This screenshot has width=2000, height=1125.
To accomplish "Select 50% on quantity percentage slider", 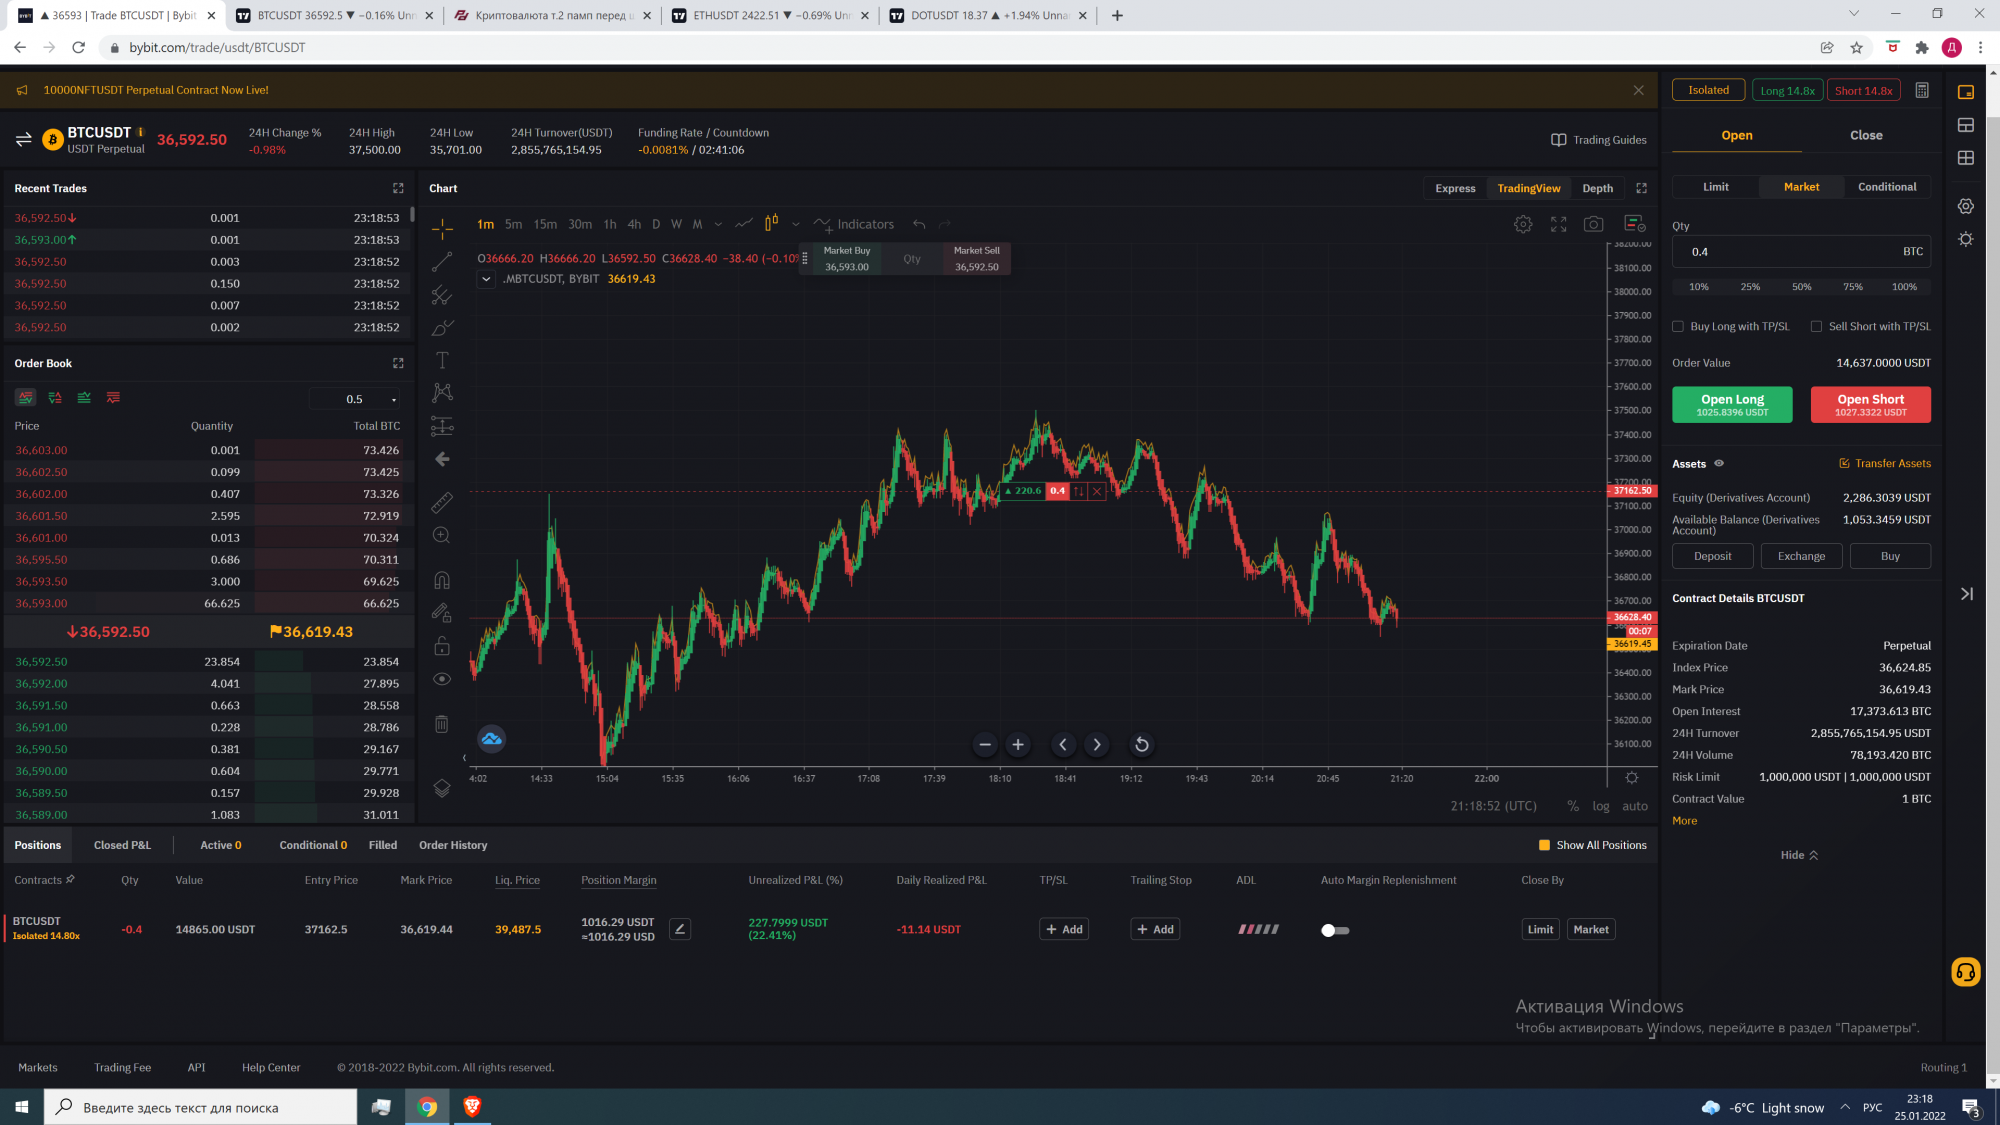I will [1801, 287].
